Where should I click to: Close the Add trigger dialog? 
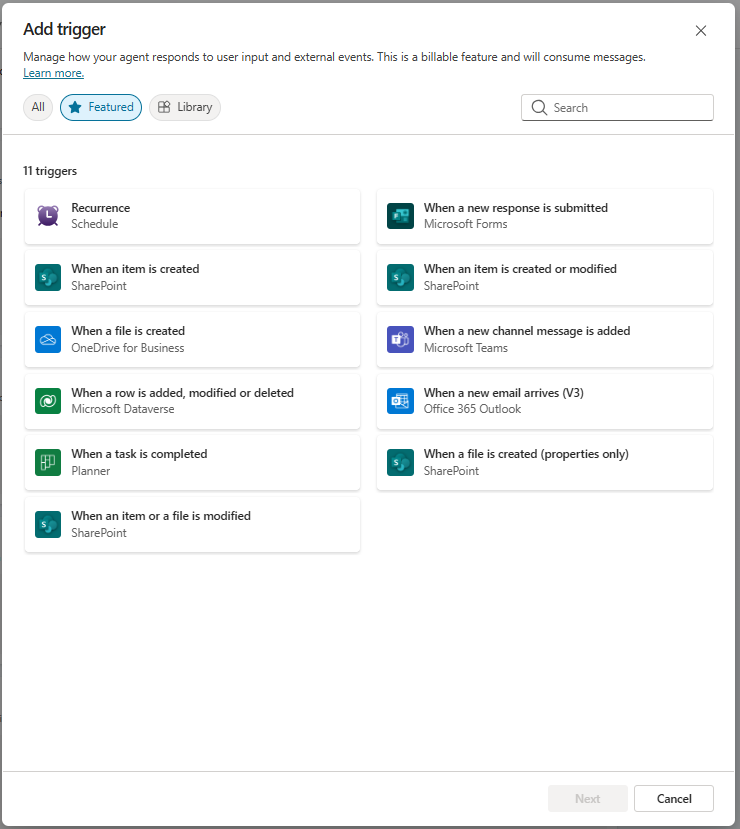pos(701,31)
